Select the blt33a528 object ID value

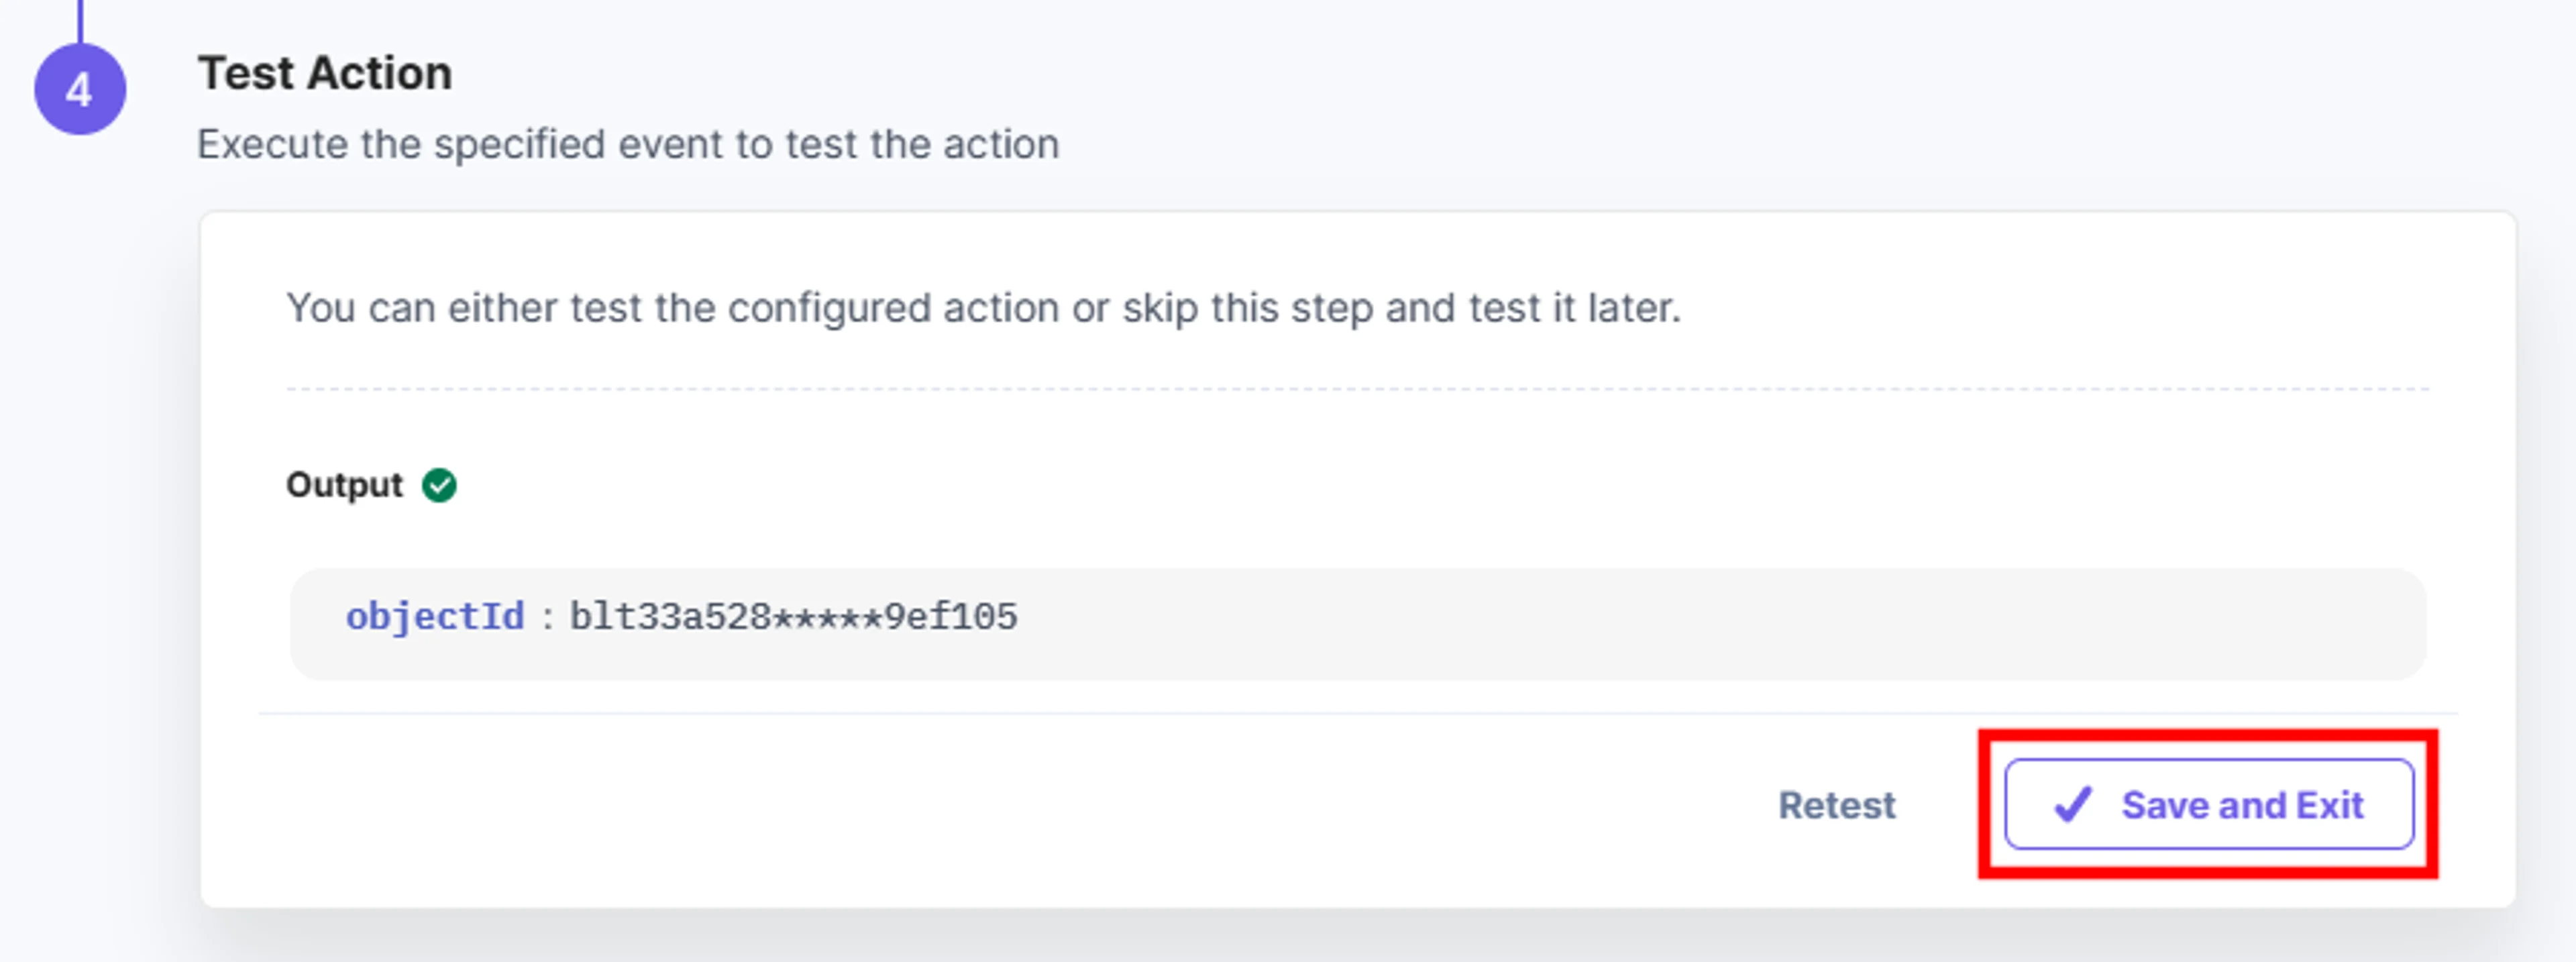tap(794, 617)
